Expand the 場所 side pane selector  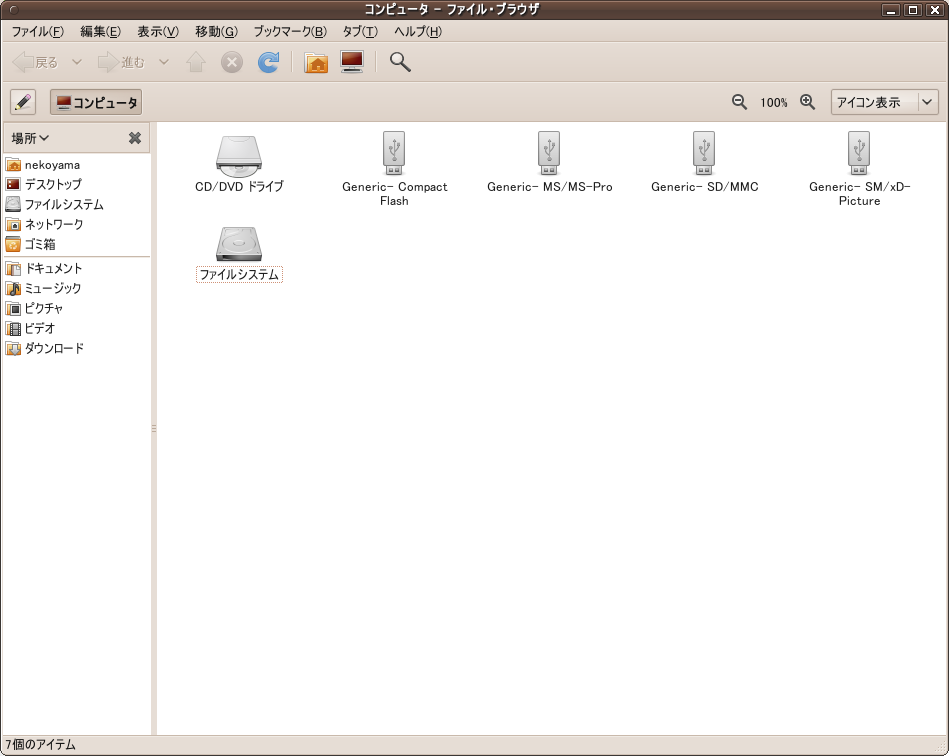point(31,138)
